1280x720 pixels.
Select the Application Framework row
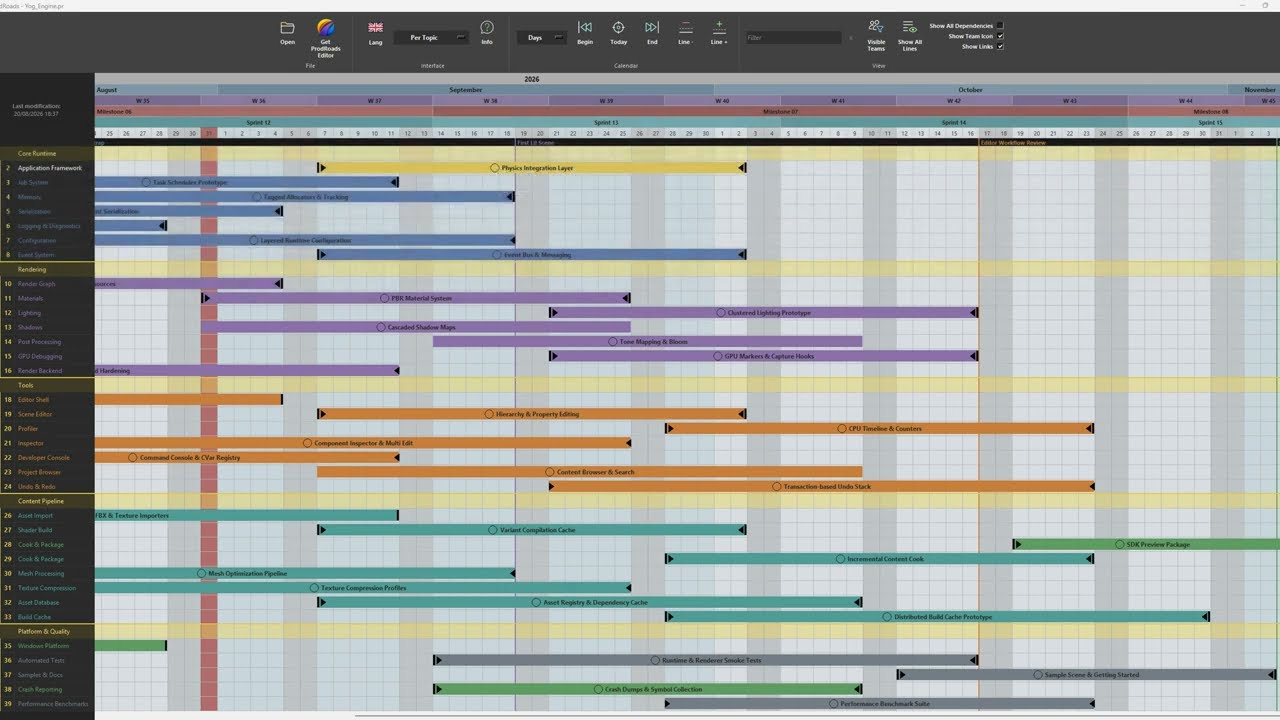coord(47,168)
